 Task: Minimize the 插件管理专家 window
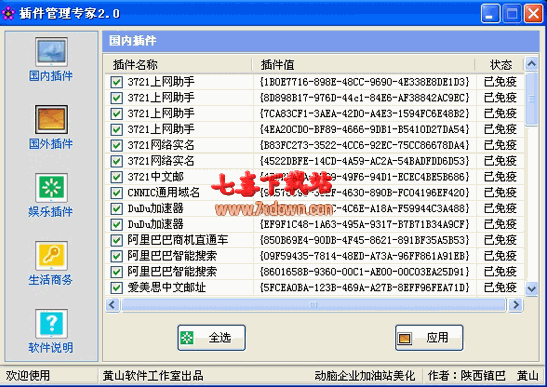490,14
